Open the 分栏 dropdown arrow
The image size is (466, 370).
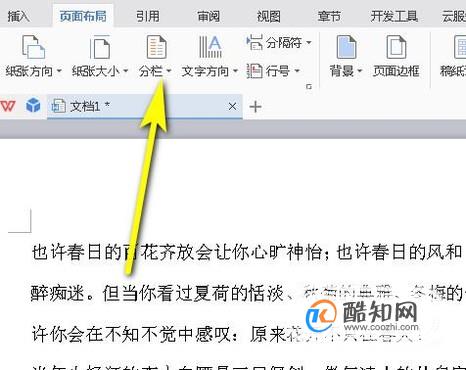coord(169,71)
